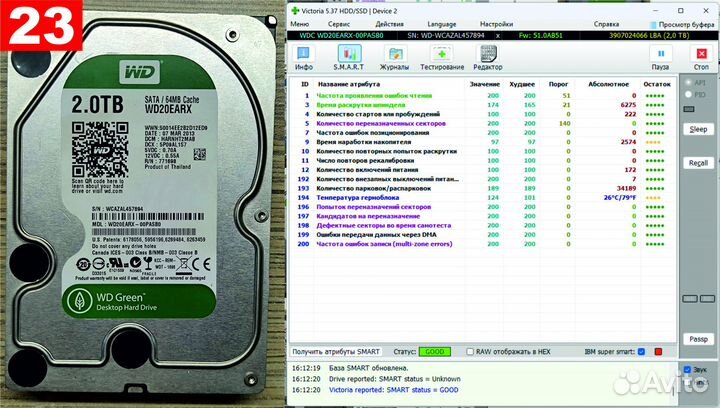Select the S.M.A.R.T toolbar icon
The width and height of the screenshot is (720, 408).
click(349, 58)
